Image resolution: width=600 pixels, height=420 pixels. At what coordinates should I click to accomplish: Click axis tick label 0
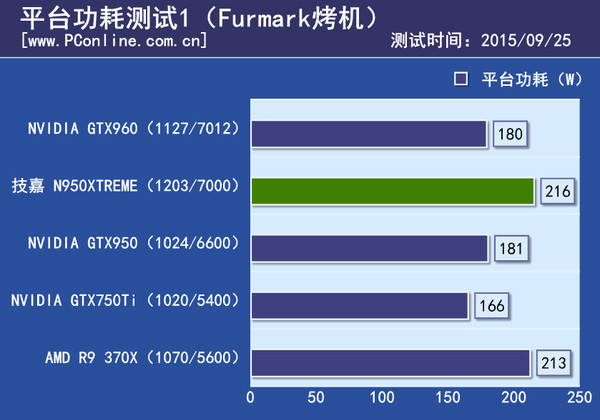tap(250, 397)
